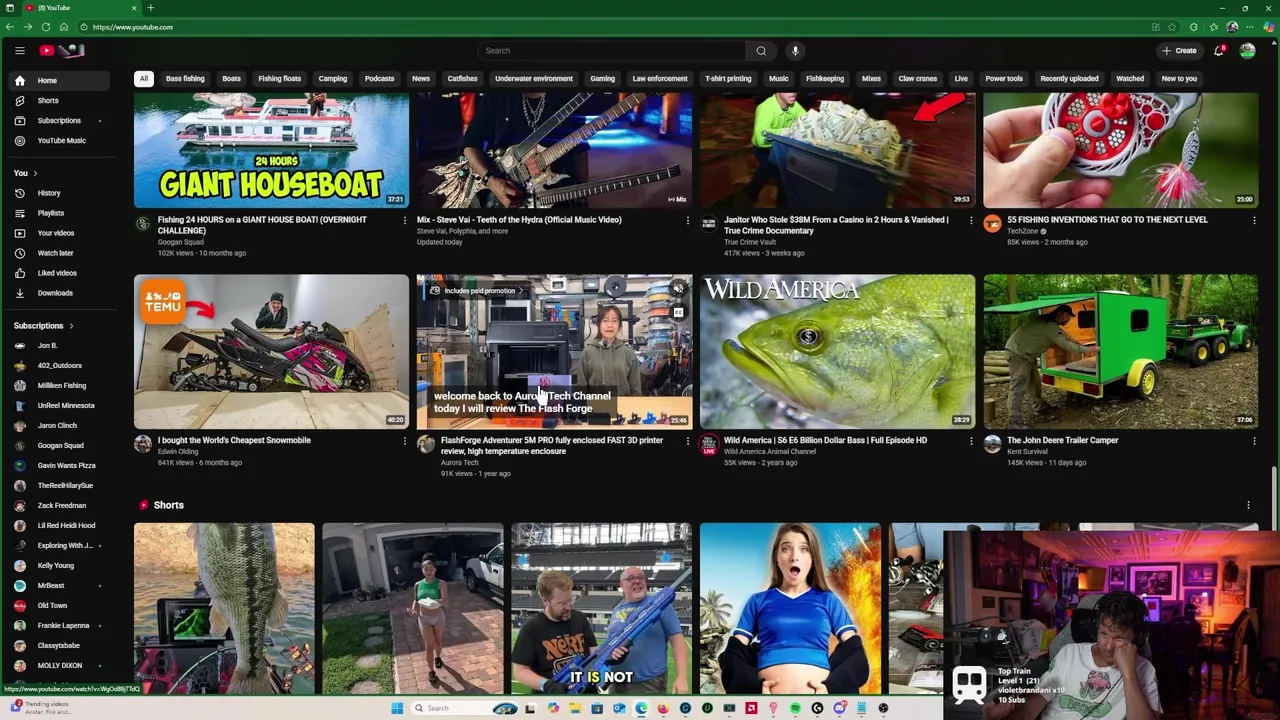Expand 'Includes paid promotion' notice
Screen dimensions: 1280x720
pyautogui.click(x=479, y=291)
